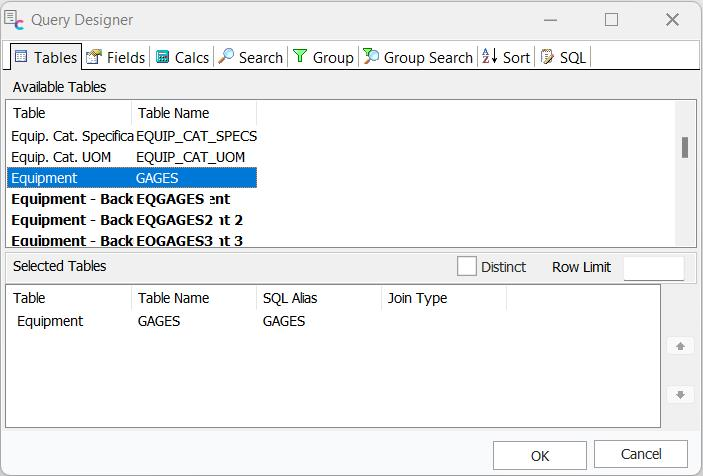Select the GAGES row in Selected Tables
703x476 pixels.
click(x=158, y=321)
